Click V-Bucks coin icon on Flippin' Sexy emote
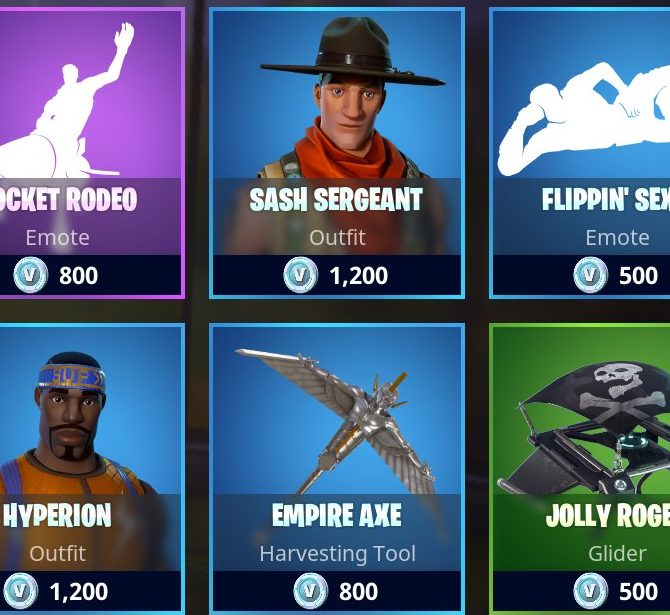Screen dimensions: 670x615 590,275
